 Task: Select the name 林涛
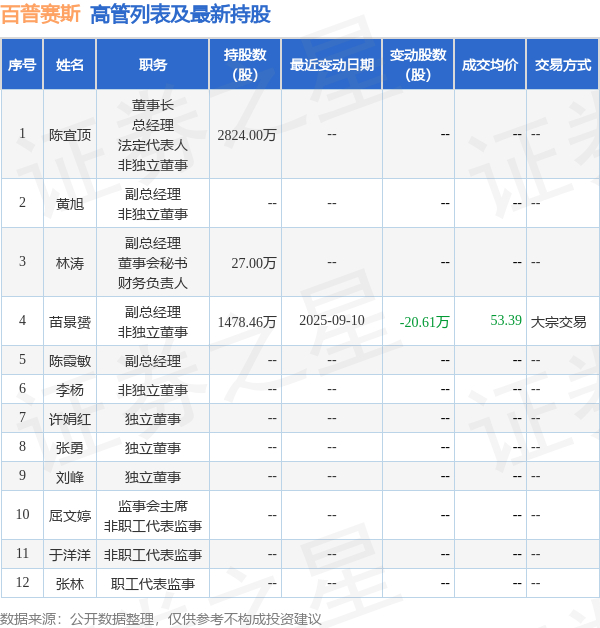click(70, 263)
